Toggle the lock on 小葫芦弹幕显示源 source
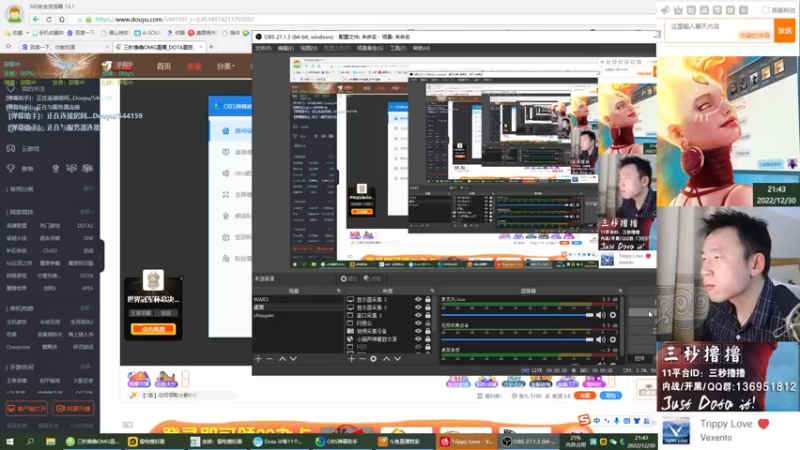Viewport: 800px width, 450px height. (428, 339)
